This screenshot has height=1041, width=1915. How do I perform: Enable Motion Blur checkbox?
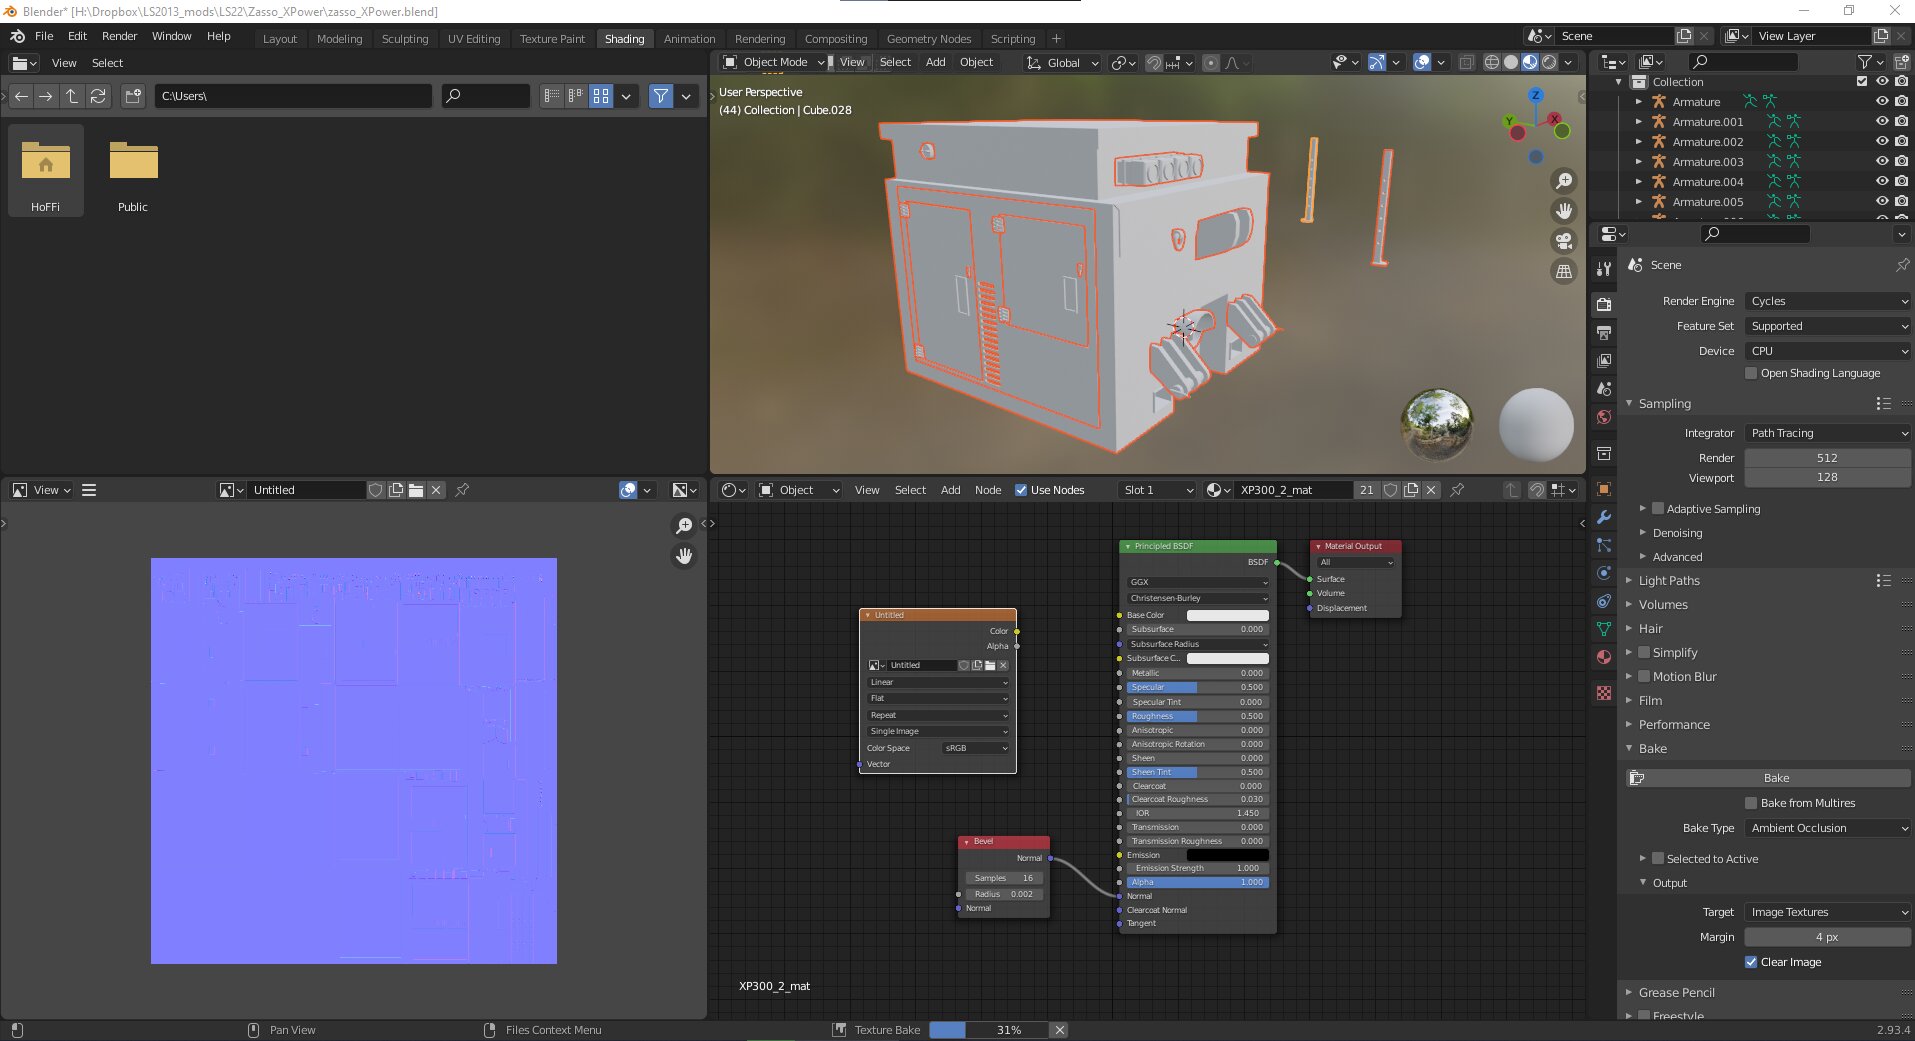[x=1644, y=677]
